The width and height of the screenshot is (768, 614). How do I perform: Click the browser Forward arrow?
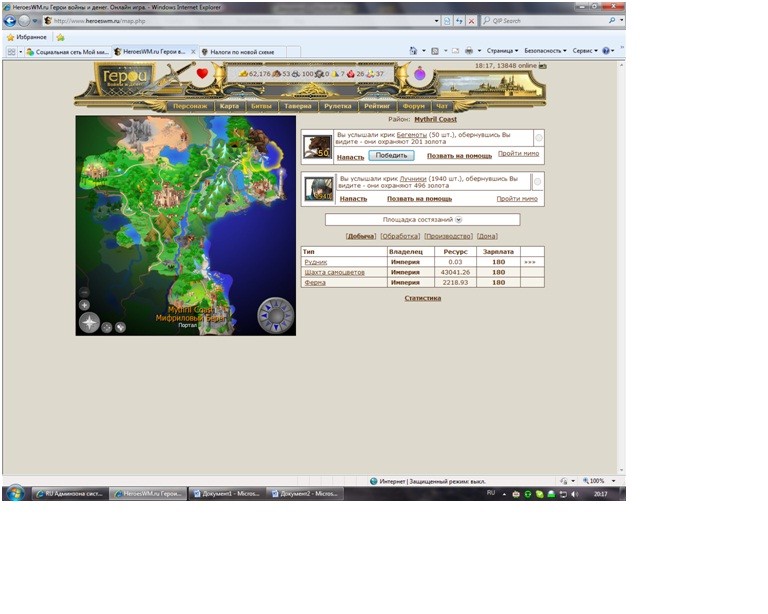(x=24, y=21)
